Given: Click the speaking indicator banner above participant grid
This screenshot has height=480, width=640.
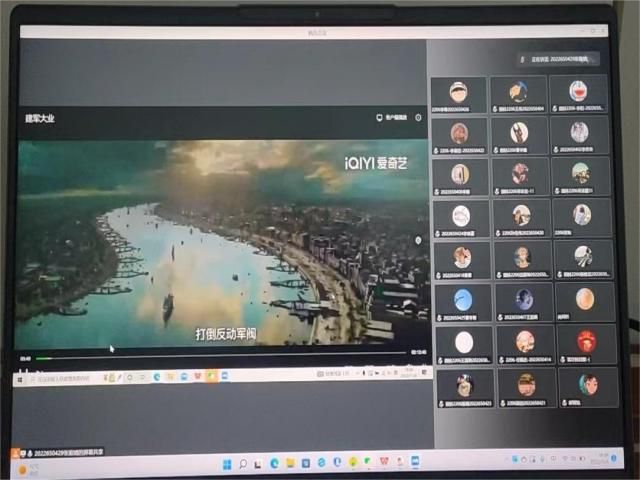Looking at the screenshot, I should tap(557, 59).
